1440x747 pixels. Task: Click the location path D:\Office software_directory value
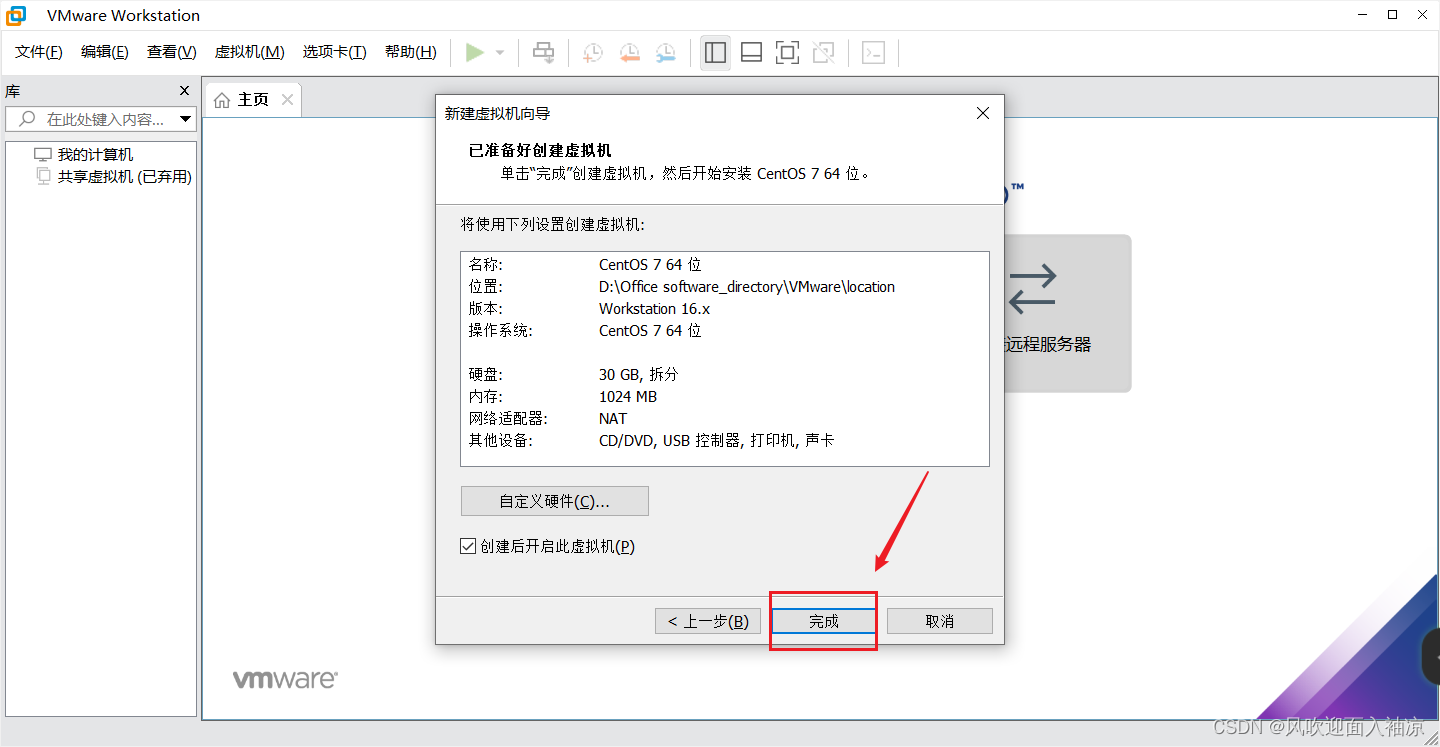tap(747, 287)
